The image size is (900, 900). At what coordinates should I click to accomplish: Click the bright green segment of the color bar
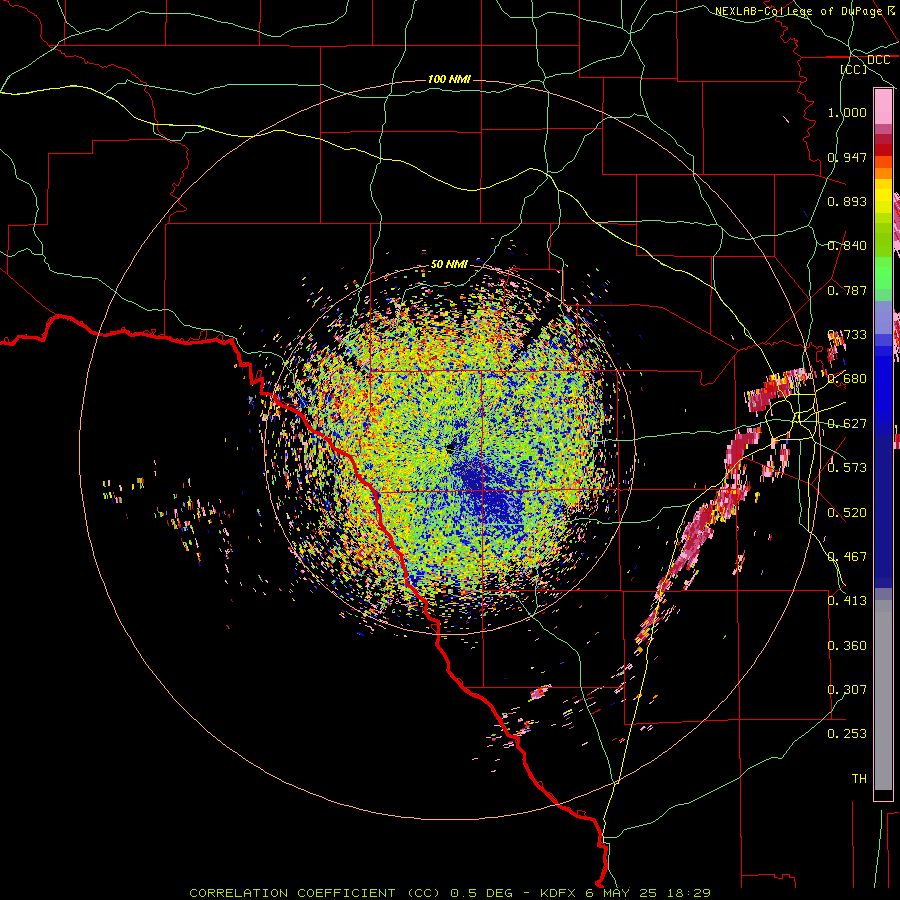pyautogui.click(x=883, y=273)
